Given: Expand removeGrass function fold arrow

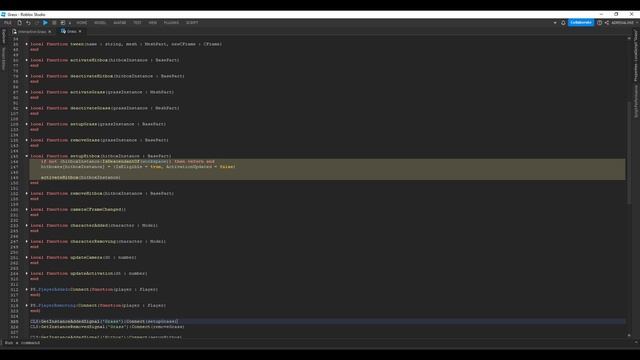Looking at the screenshot, I should [27, 140].
